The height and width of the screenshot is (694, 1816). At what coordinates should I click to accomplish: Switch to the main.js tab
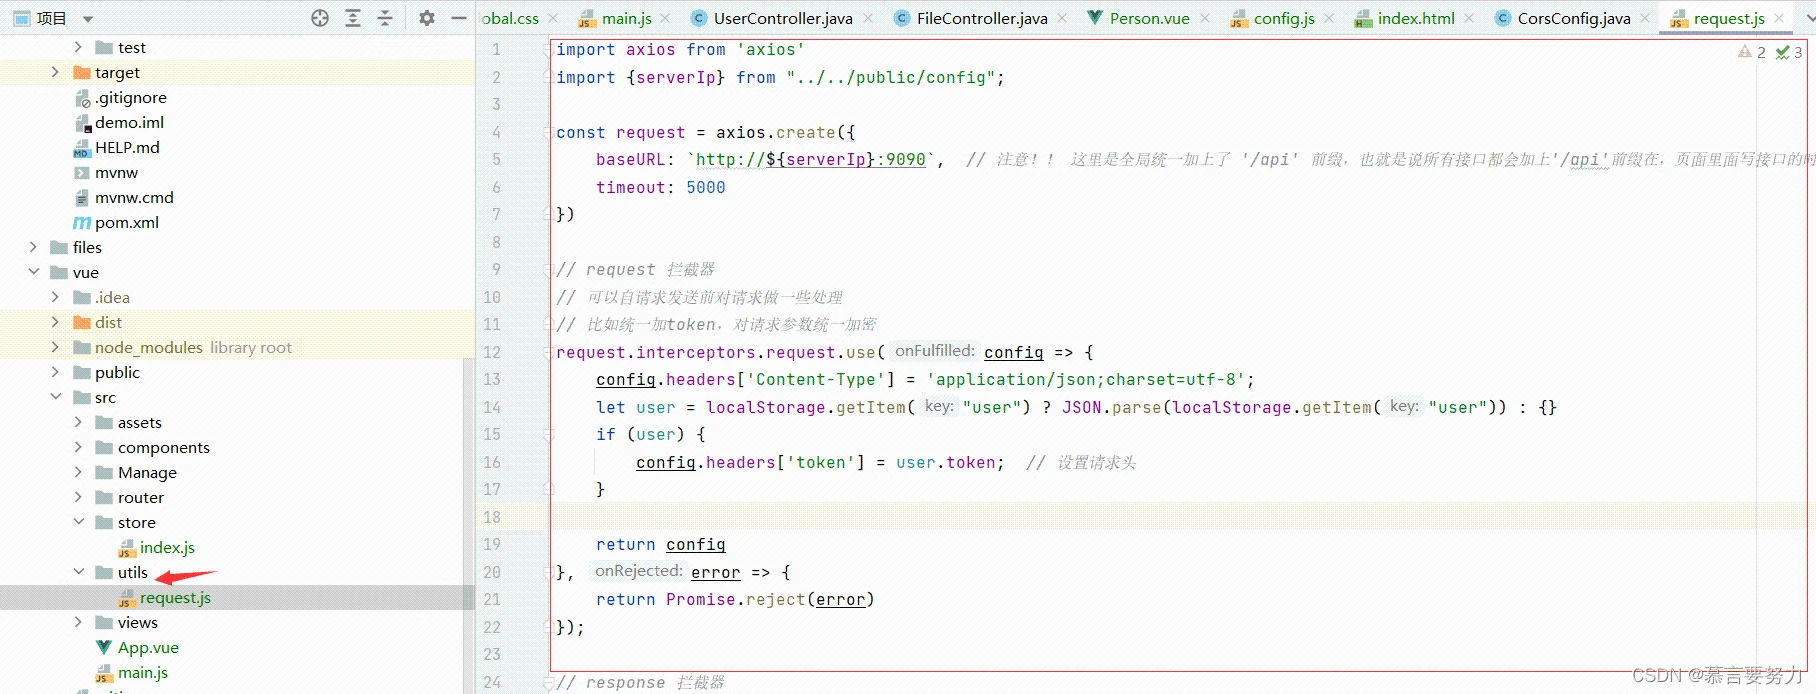point(626,18)
